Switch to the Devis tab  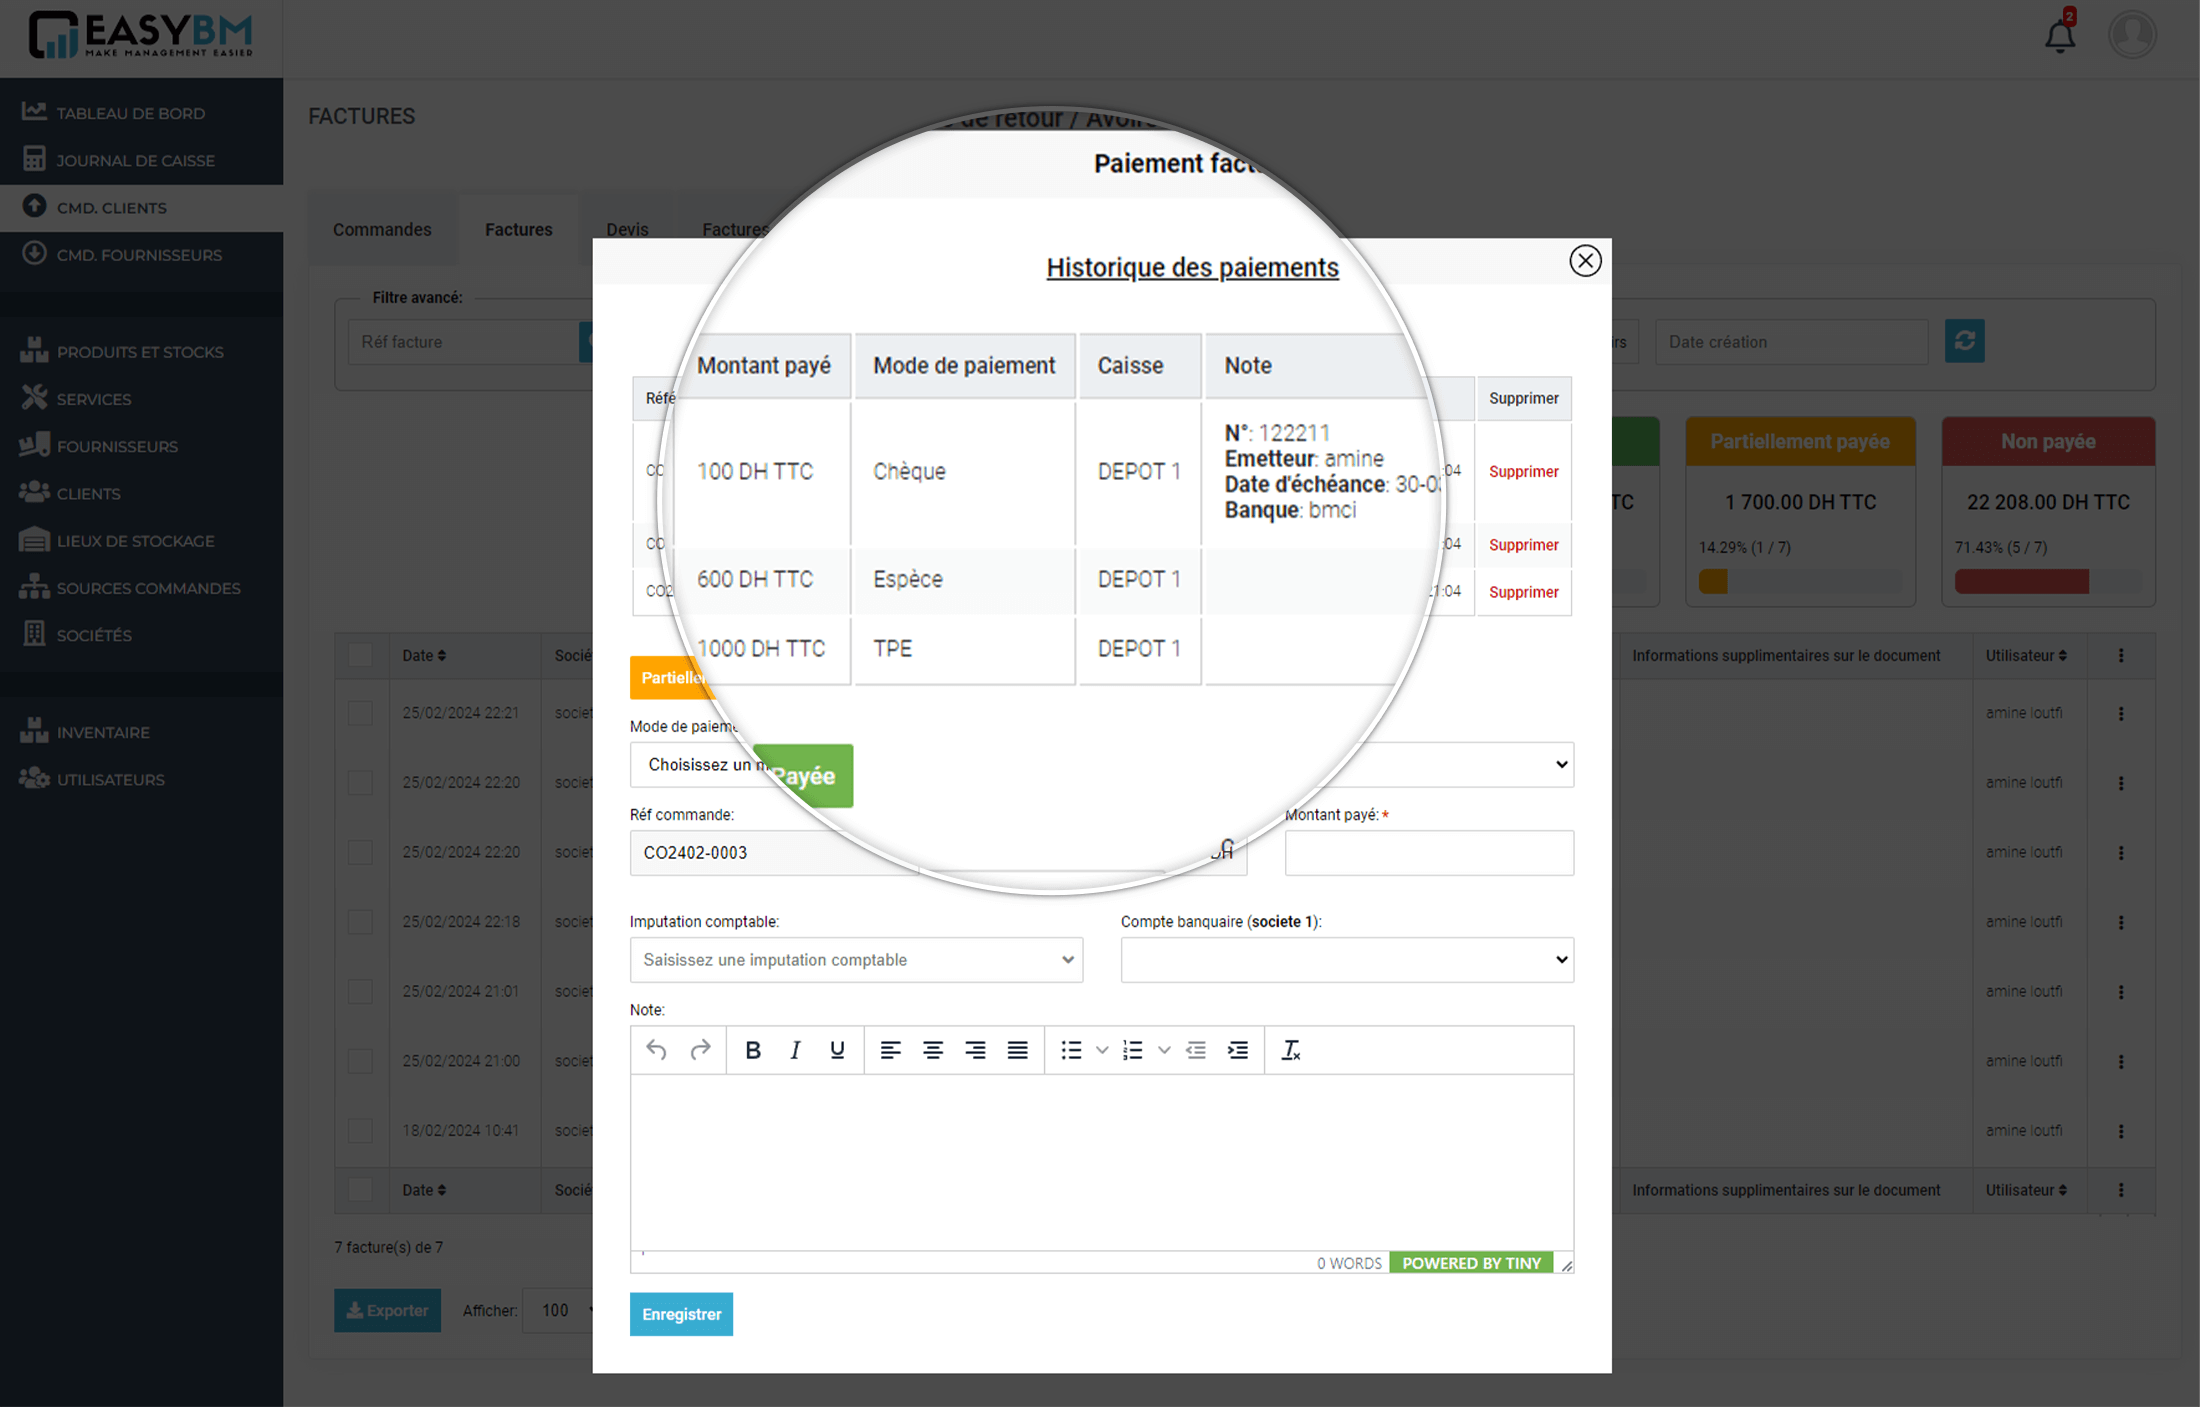point(627,229)
